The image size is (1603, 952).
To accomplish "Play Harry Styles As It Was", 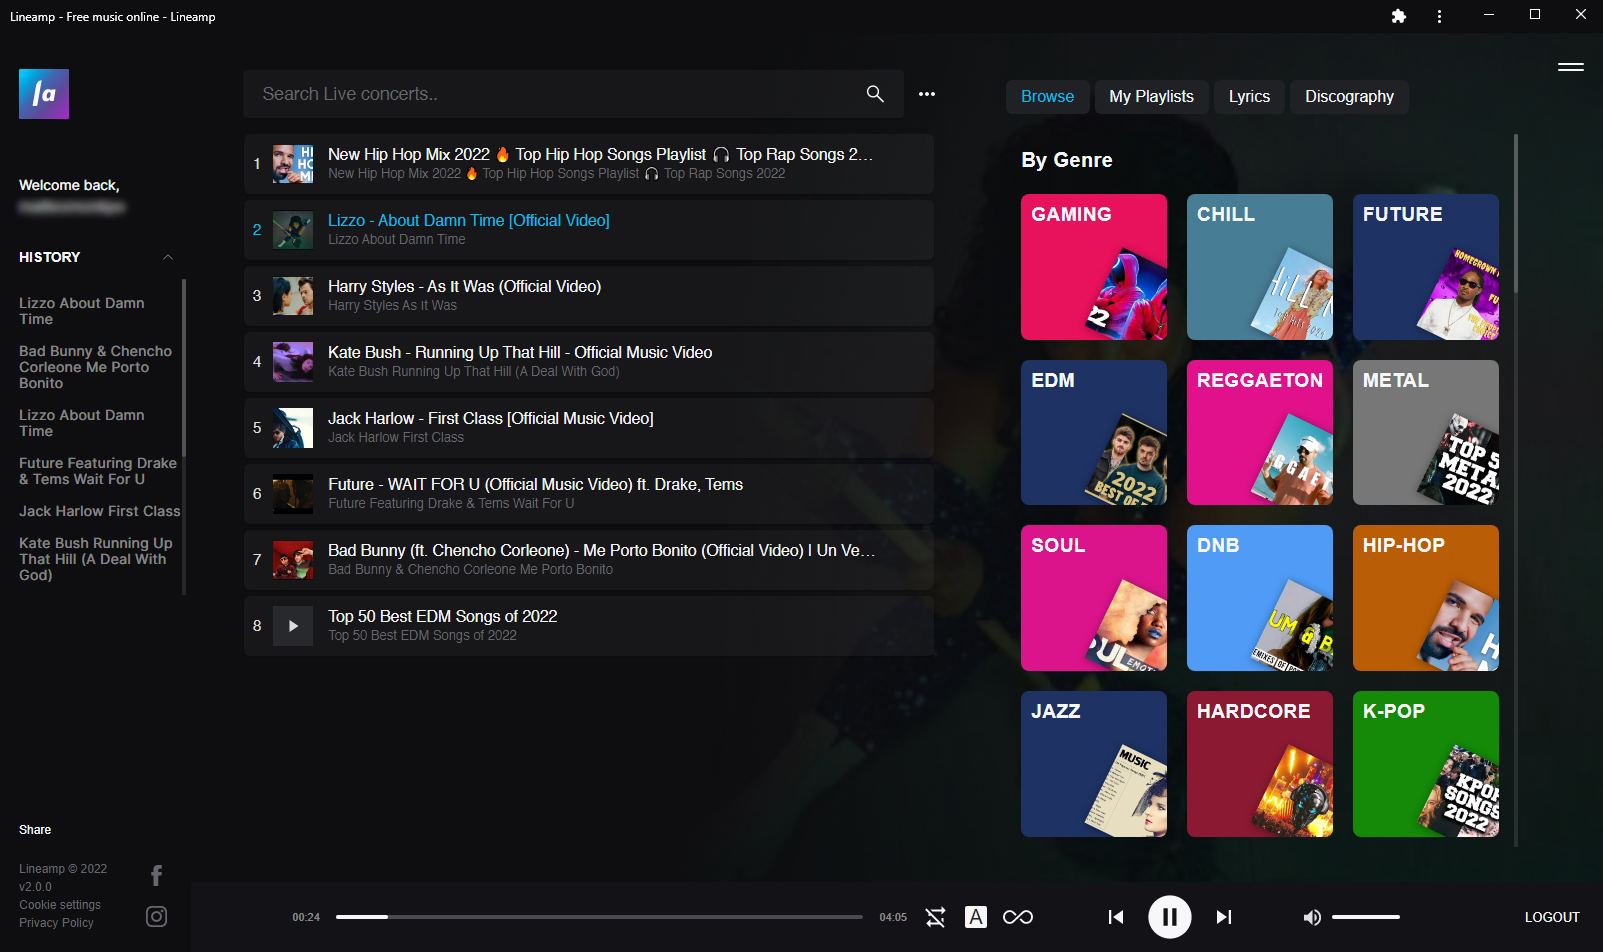I will (589, 296).
